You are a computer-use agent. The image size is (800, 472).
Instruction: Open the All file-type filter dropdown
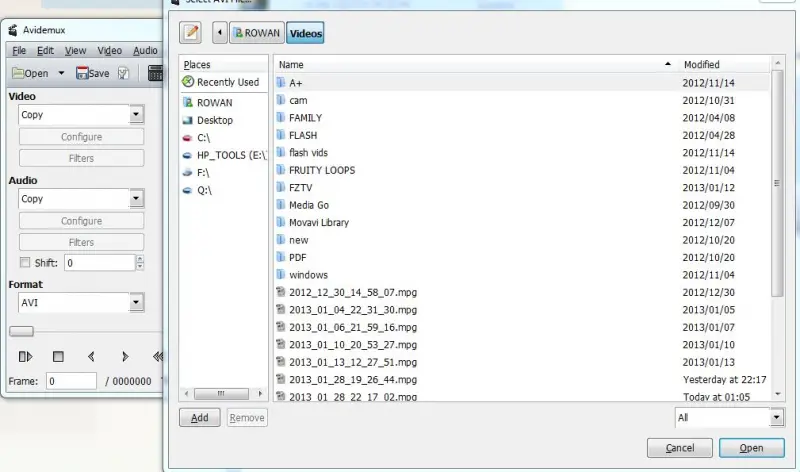776,418
